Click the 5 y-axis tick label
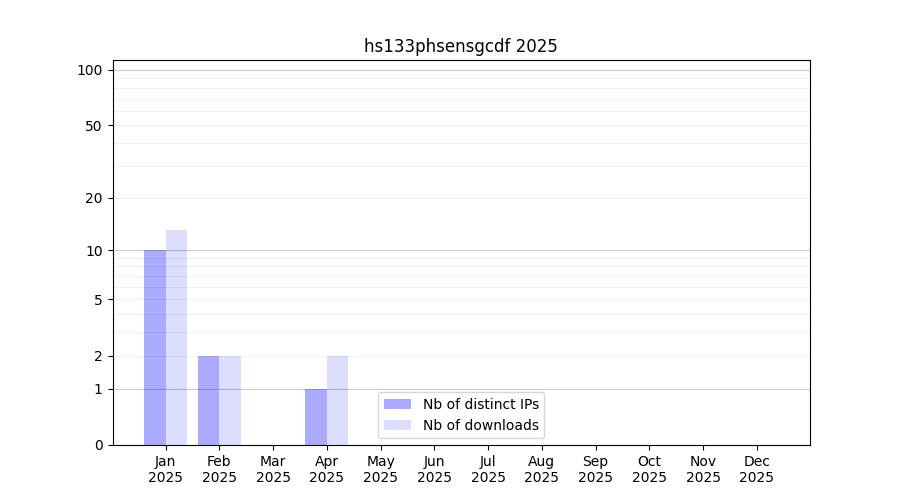The height and width of the screenshot is (500, 900). coord(98,299)
